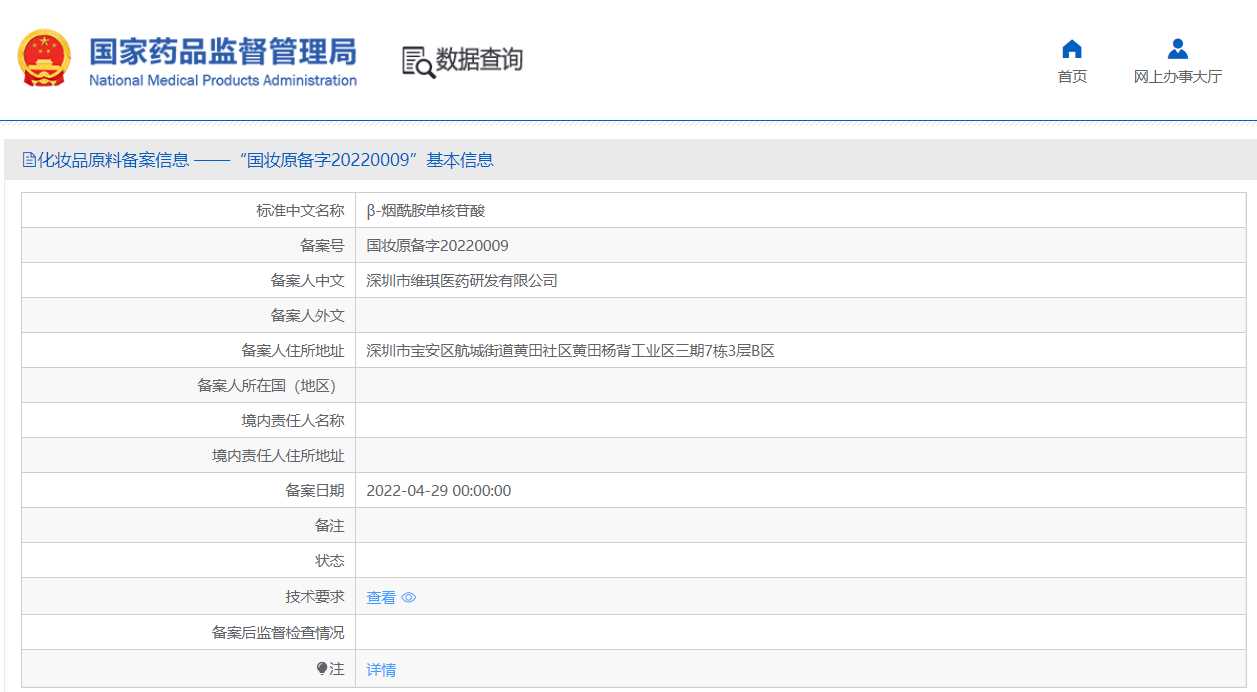Select the date 2022-04-29 00:00:00

pos(439,491)
